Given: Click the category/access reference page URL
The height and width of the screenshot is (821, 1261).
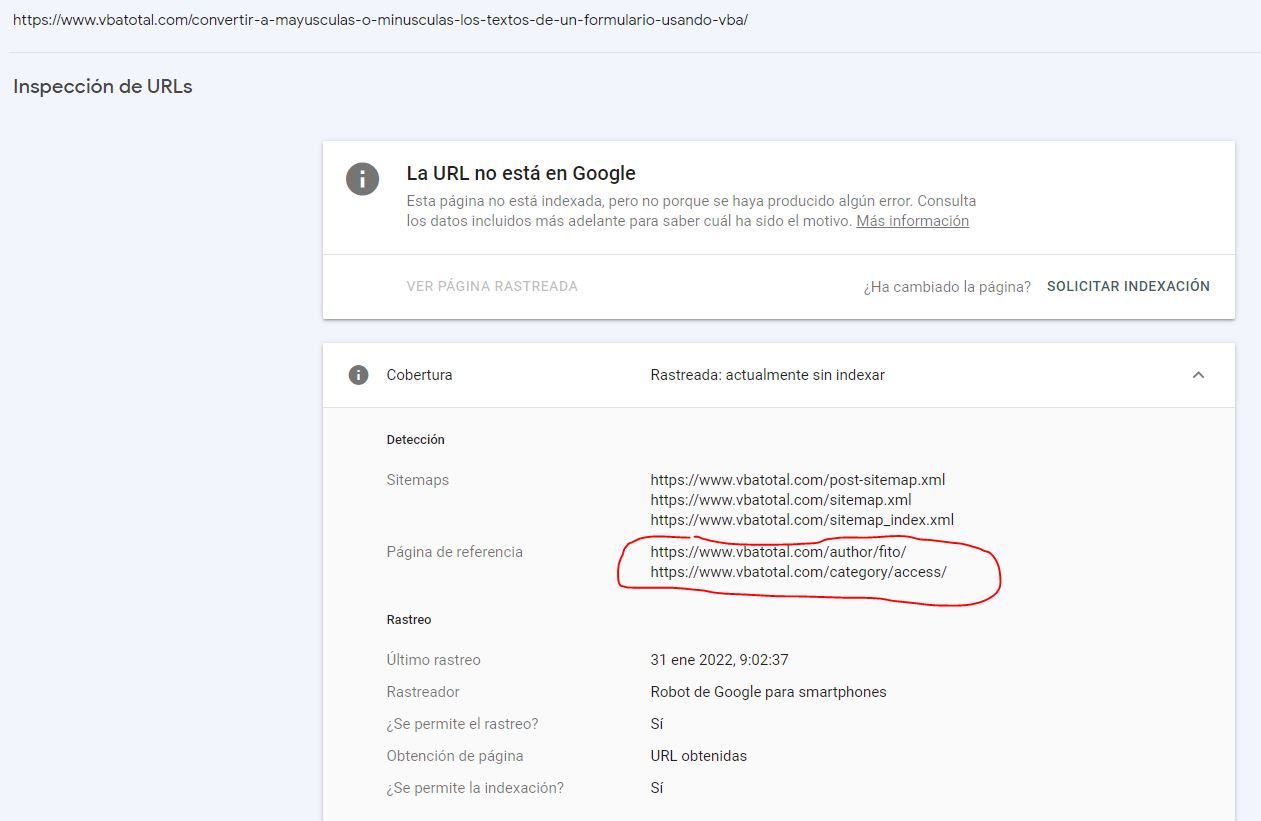Looking at the screenshot, I should [x=798, y=572].
